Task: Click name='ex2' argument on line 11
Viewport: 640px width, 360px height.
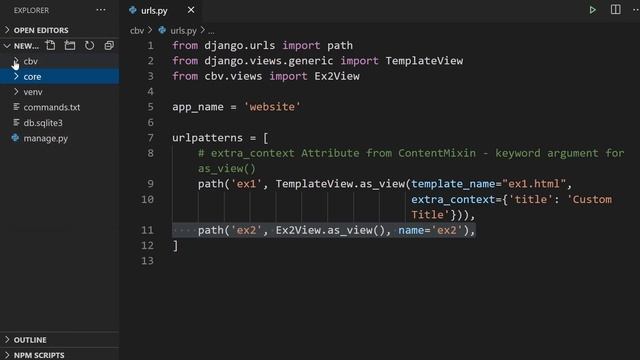Action: 430,230
